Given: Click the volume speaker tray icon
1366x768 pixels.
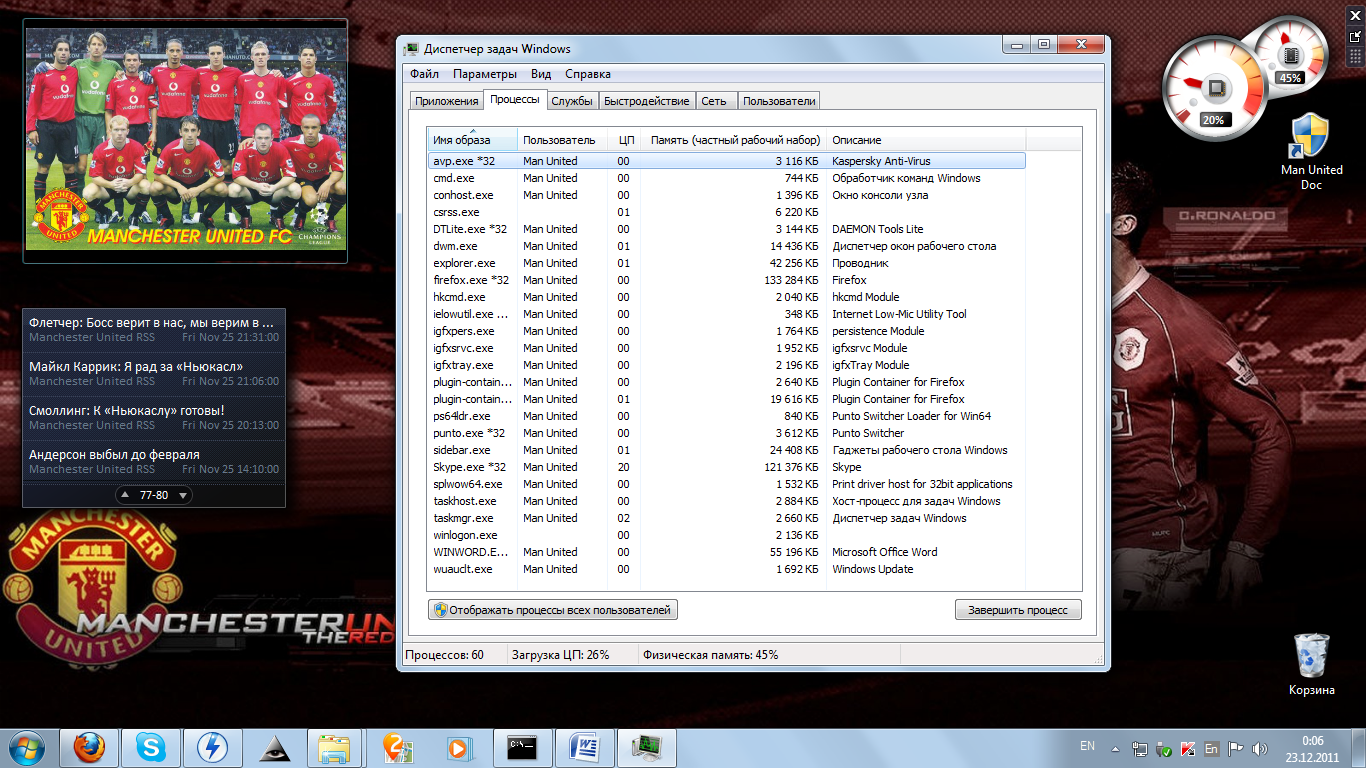Looking at the screenshot, I should [x=1259, y=748].
